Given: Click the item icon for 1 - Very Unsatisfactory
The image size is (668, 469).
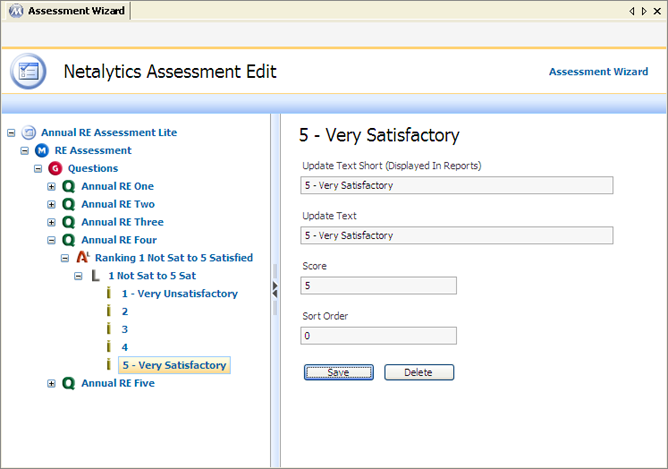Looking at the screenshot, I should click(109, 293).
